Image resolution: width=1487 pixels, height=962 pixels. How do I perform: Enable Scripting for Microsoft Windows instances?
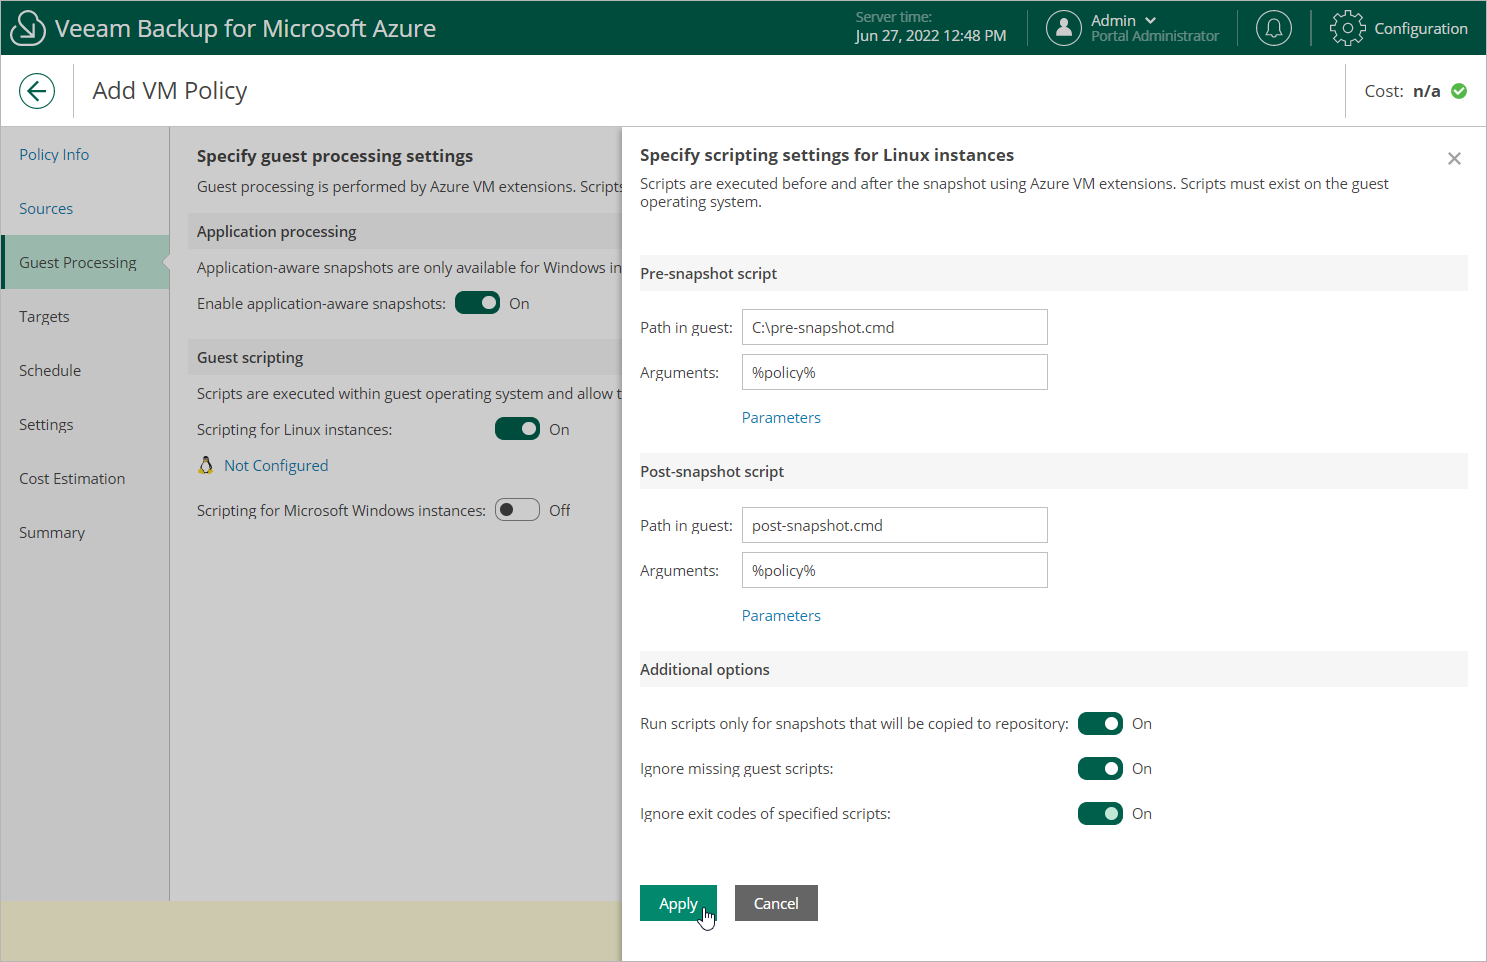click(x=517, y=510)
